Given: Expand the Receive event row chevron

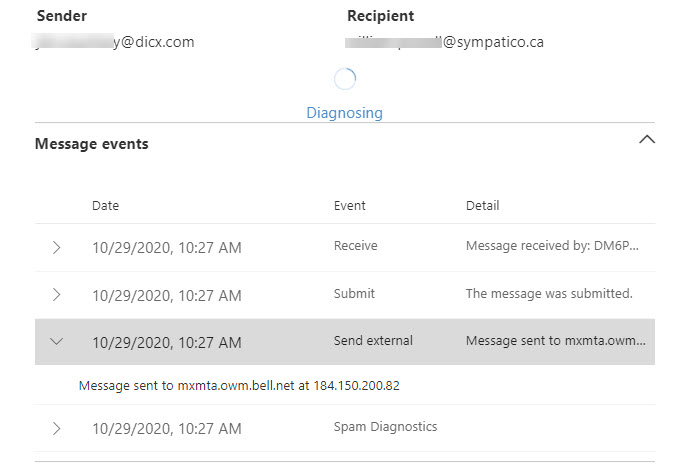Looking at the screenshot, I should tap(56, 247).
